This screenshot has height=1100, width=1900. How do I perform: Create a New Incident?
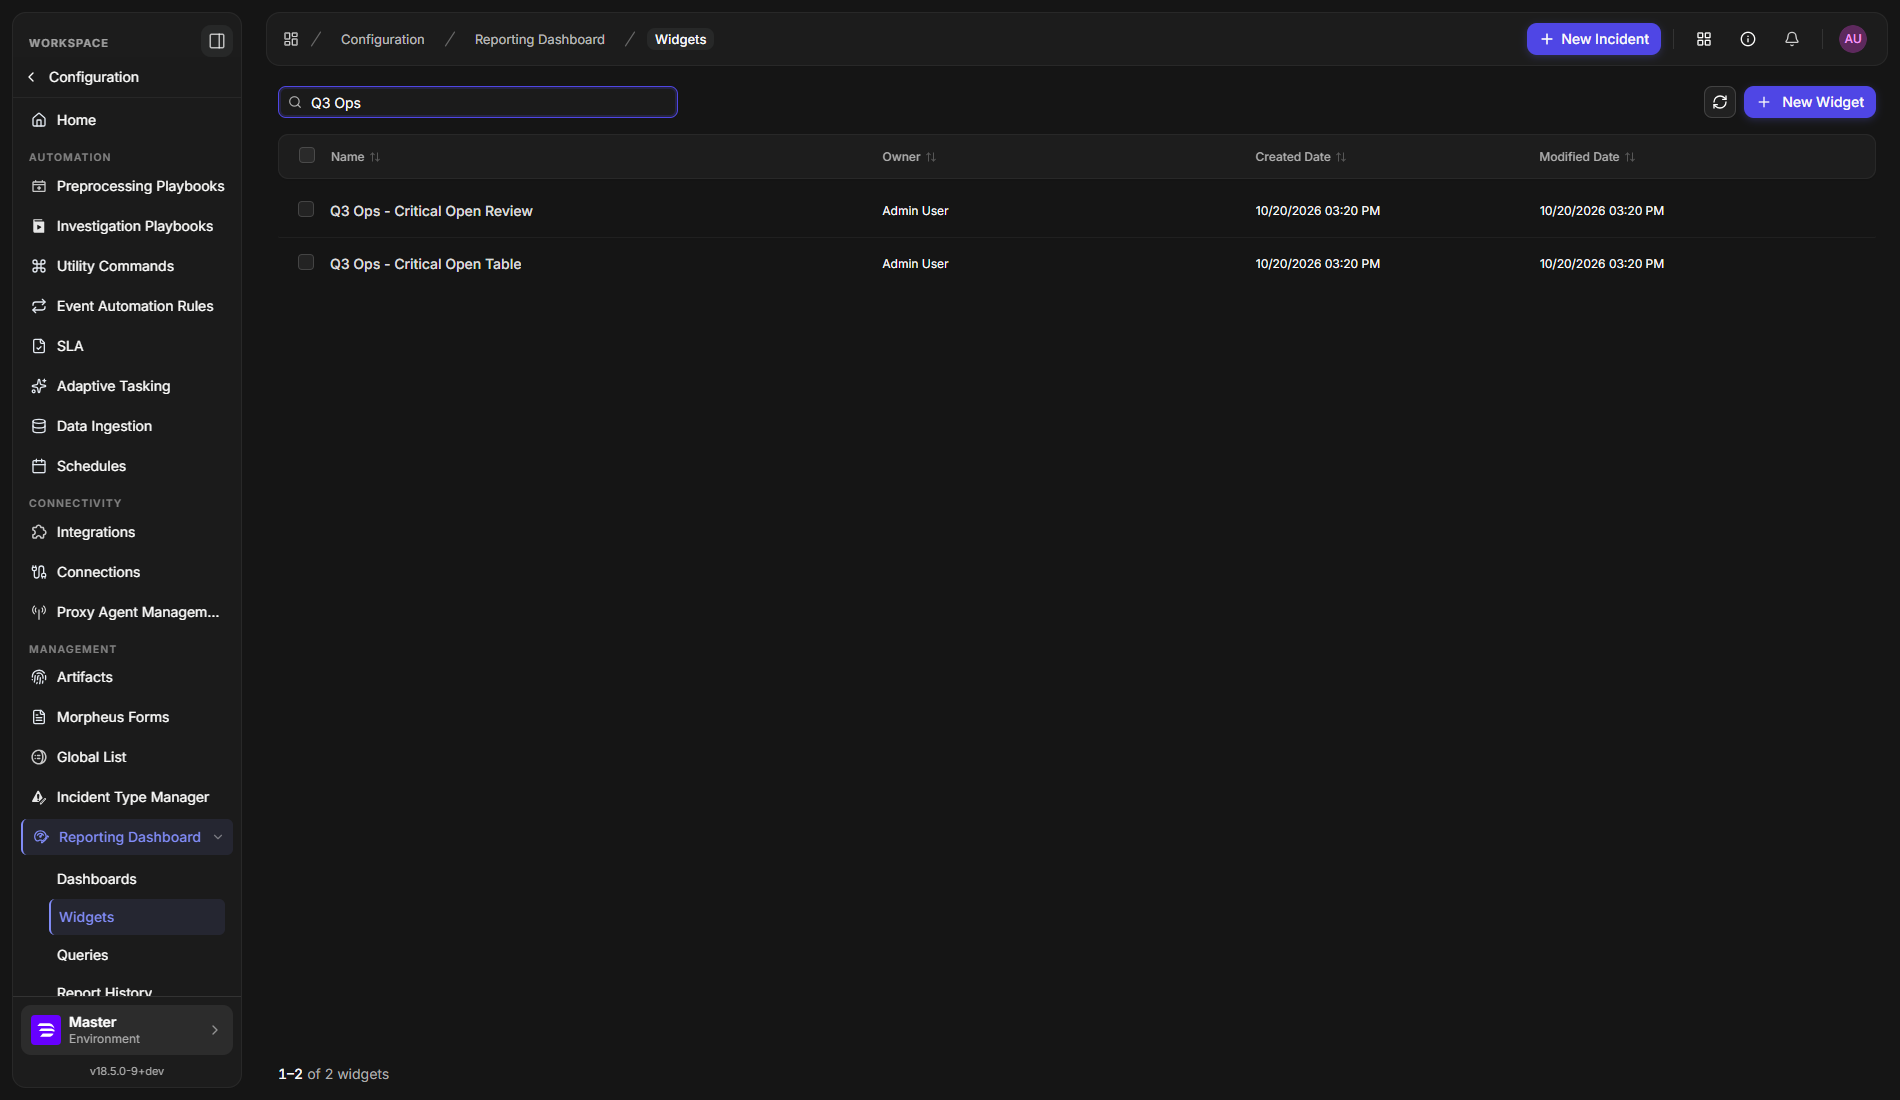1594,39
